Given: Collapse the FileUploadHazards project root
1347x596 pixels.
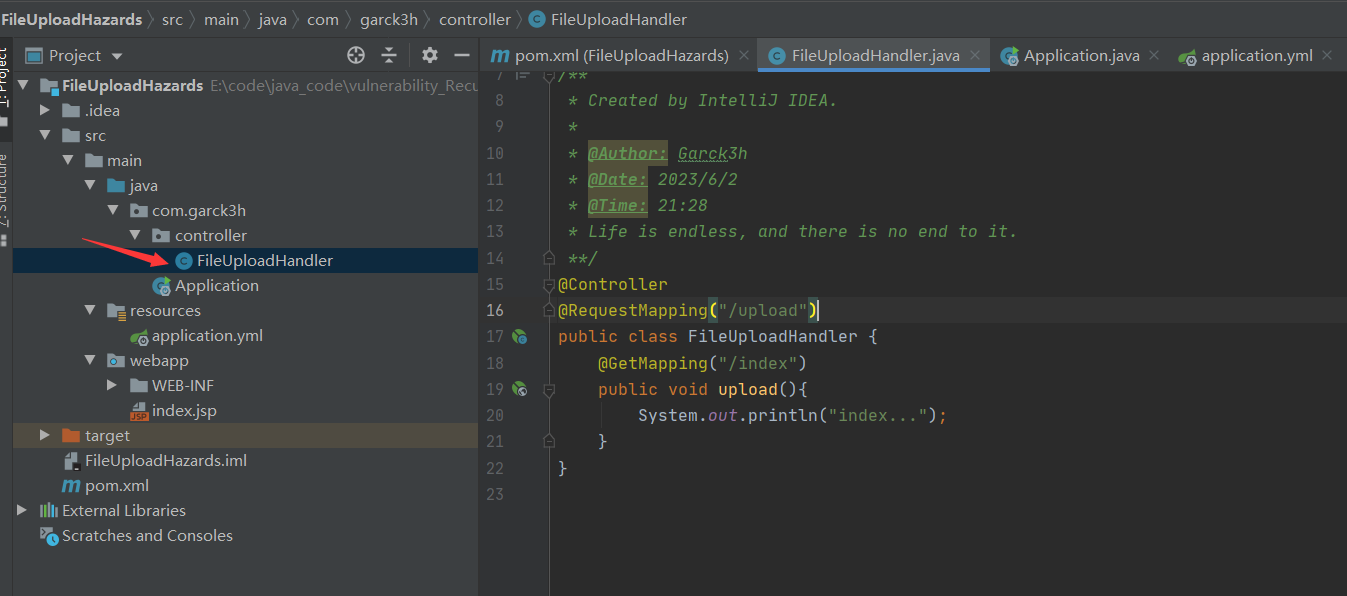Looking at the screenshot, I should (23, 85).
